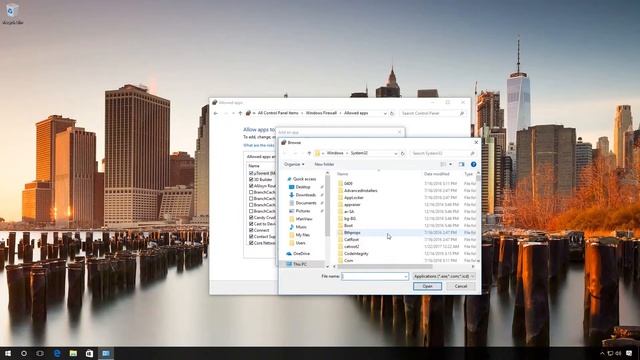
Task: Select My files in navigation pane
Action: [302, 235]
